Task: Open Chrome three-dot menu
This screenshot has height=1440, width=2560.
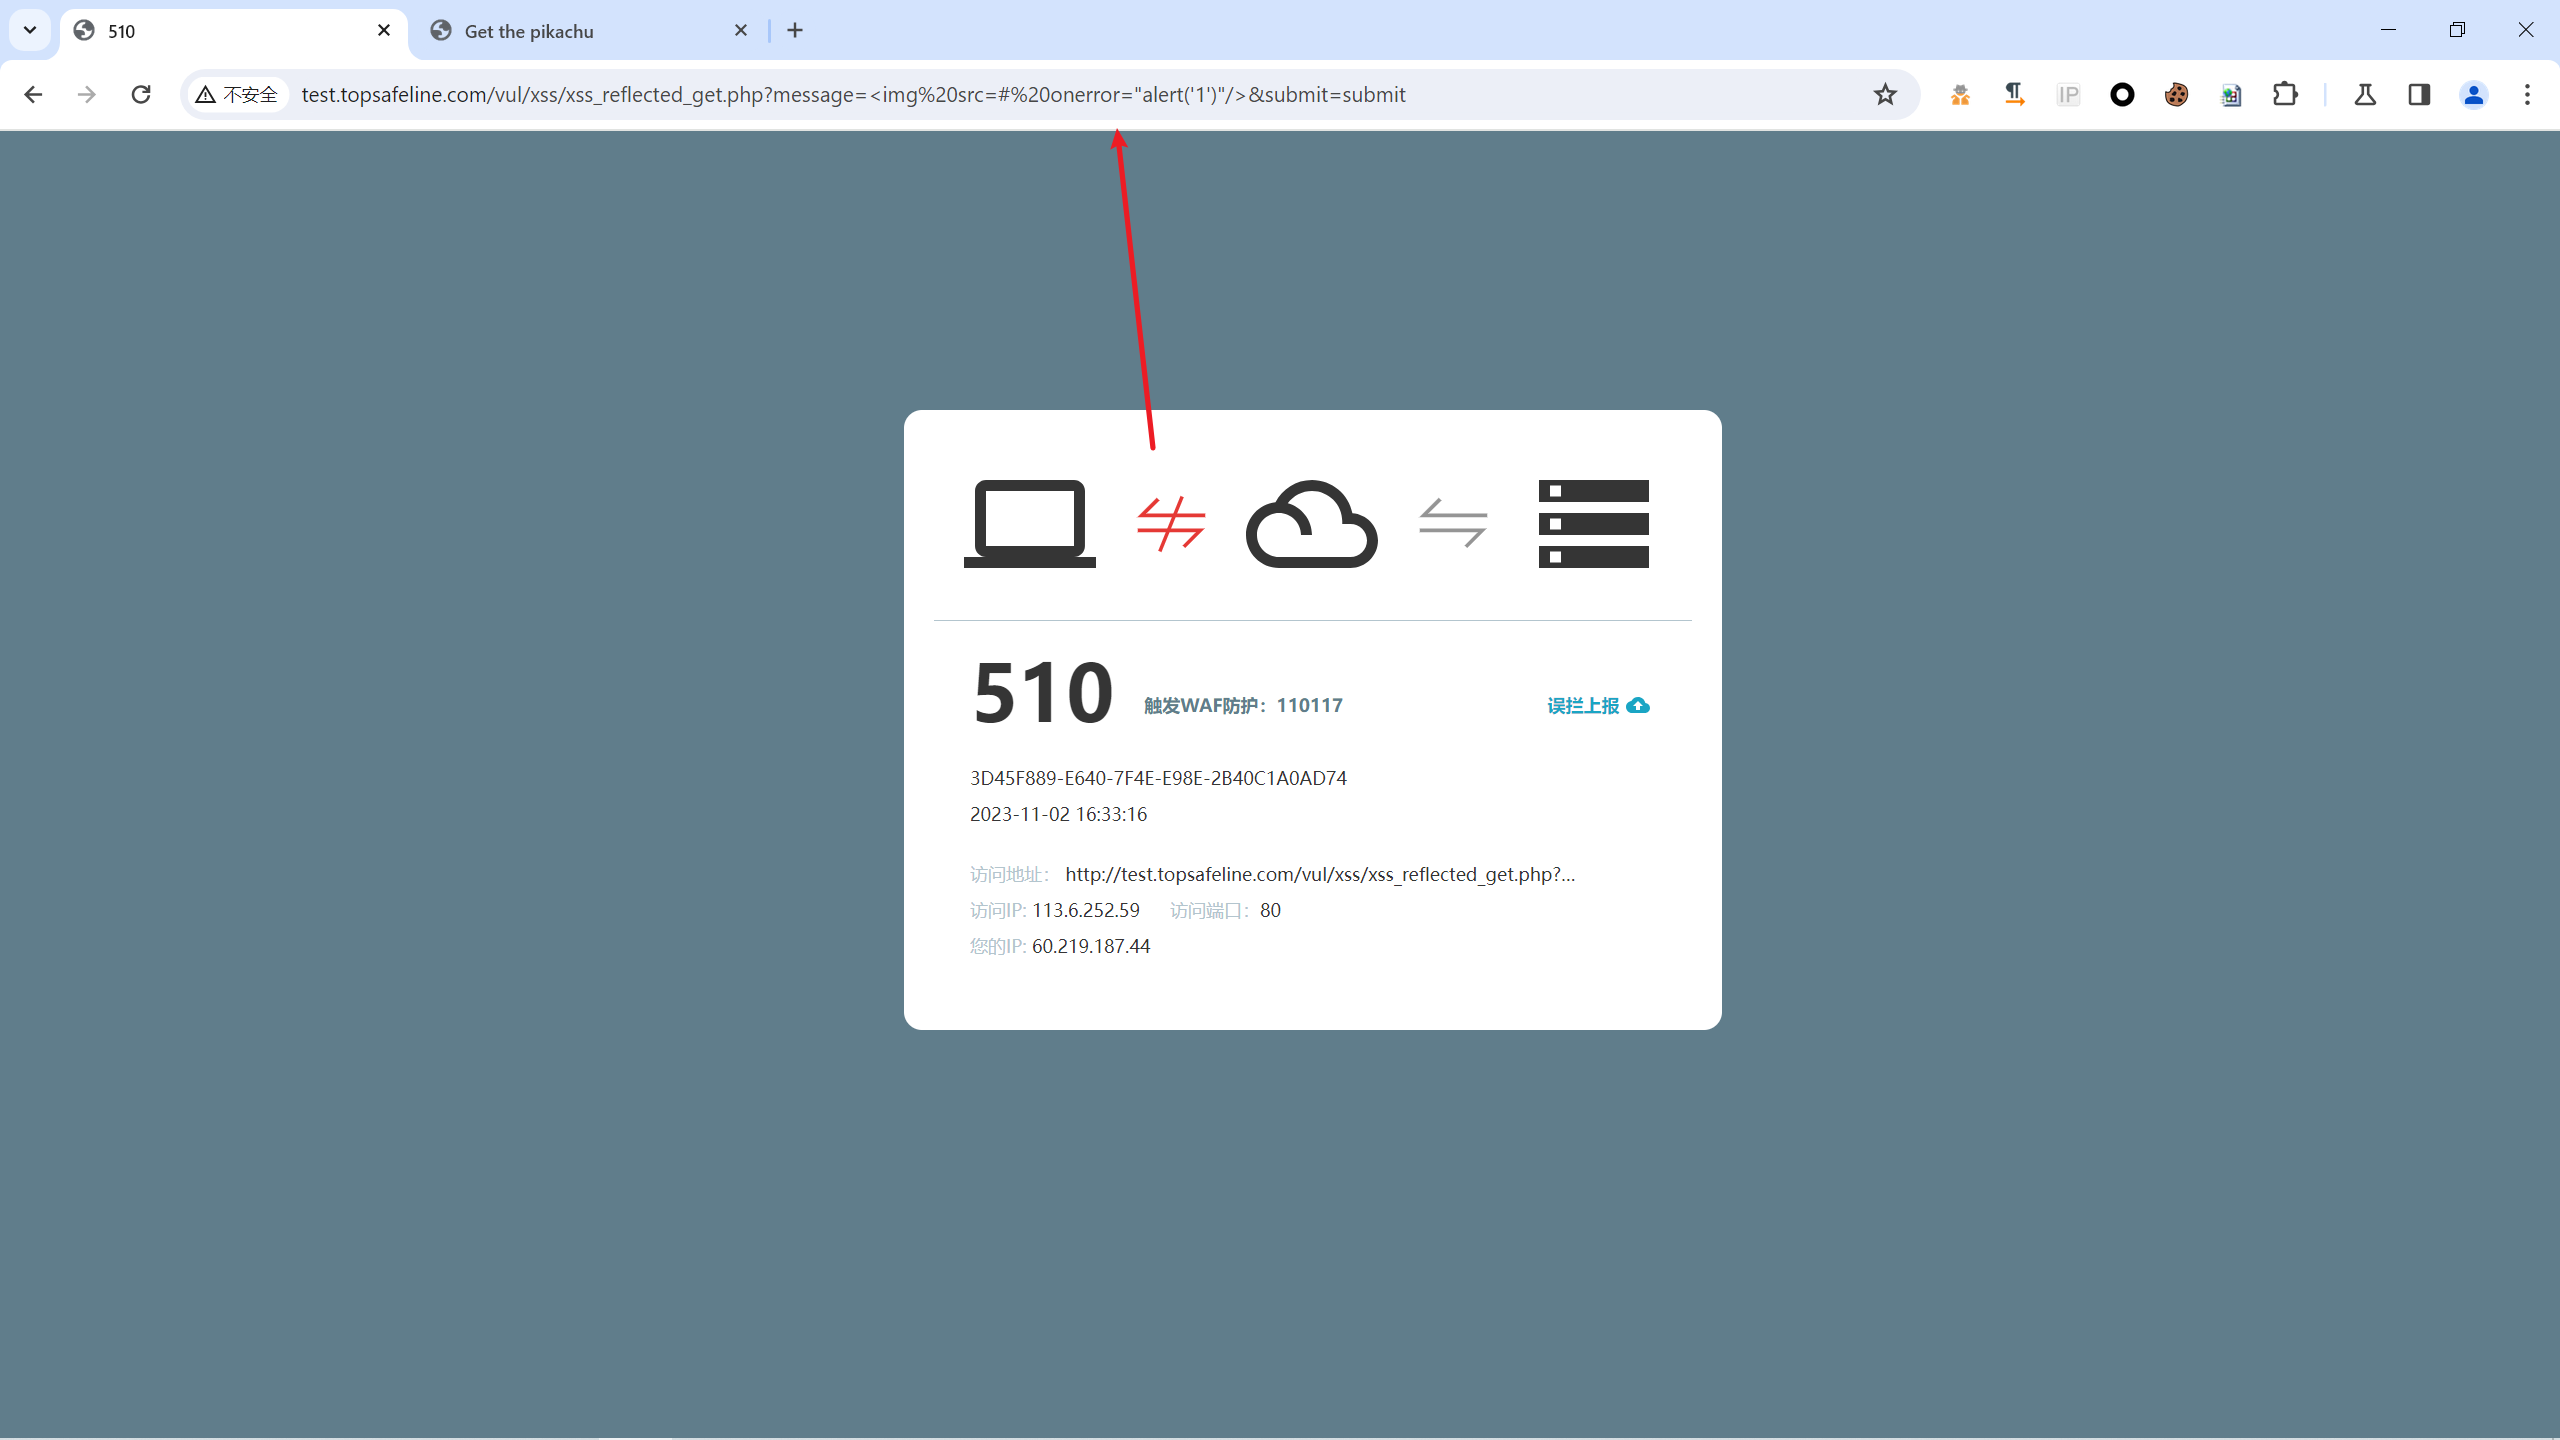Action: coord(2527,94)
